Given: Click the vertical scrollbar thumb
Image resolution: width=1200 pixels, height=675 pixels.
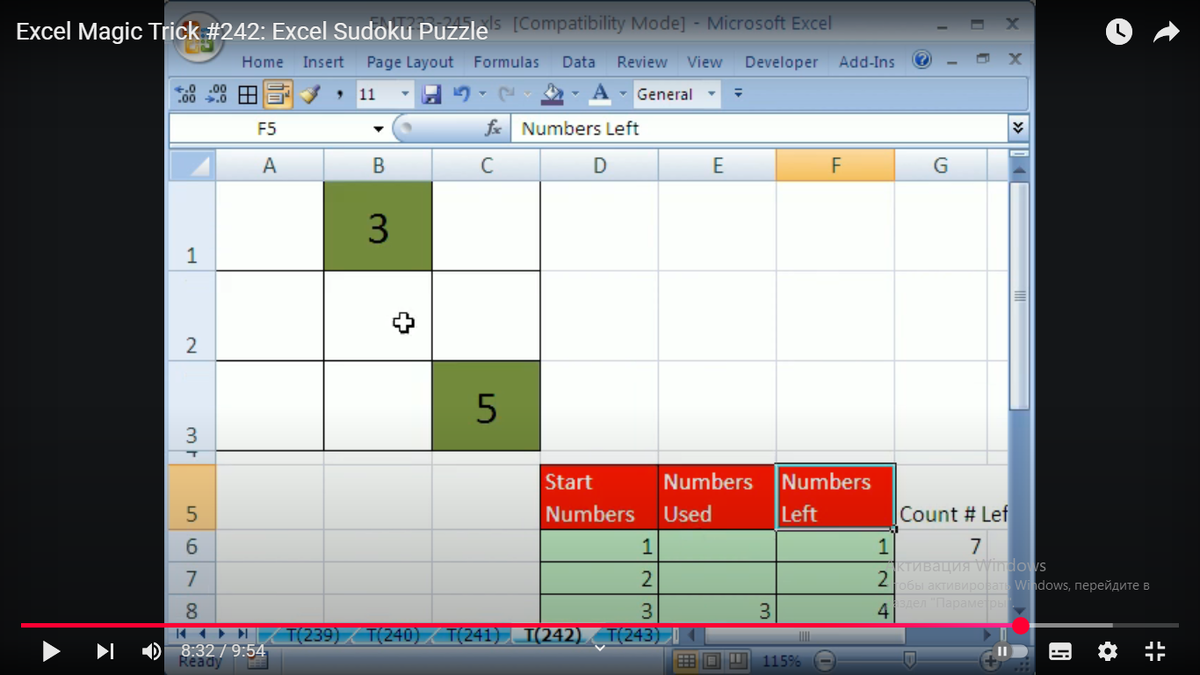Looking at the screenshot, I should coord(1019,295).
